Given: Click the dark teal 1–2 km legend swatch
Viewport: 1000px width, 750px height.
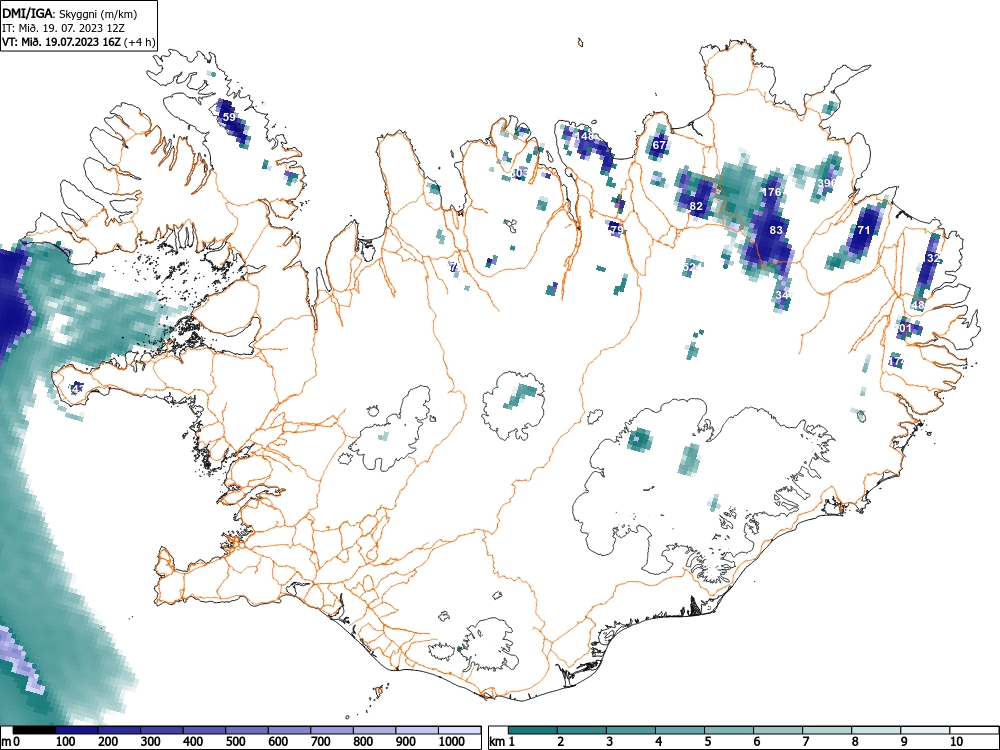Looking at the screenshot, I should (x=533, y=730).
